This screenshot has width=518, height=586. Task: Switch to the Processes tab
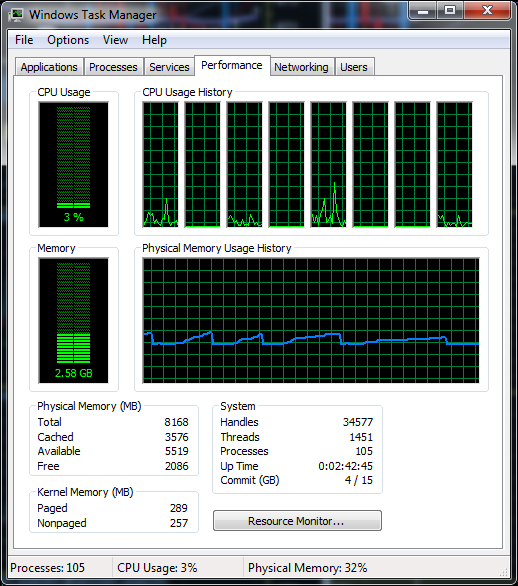pyautogui.click(x=113, y=67)
